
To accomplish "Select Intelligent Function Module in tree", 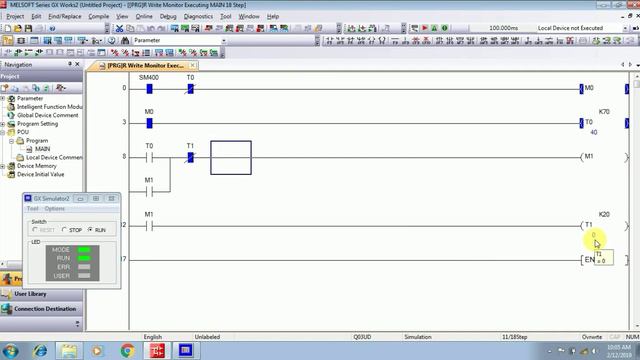I will pyautogui.click(x=49, y=107).
